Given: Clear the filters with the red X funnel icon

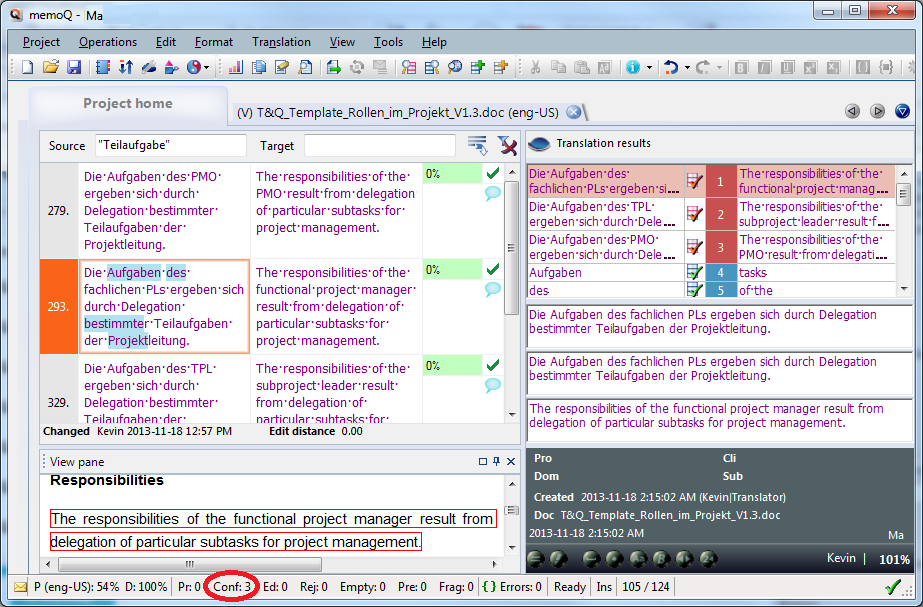Looking at the screenshot, I should coord(508,146).
